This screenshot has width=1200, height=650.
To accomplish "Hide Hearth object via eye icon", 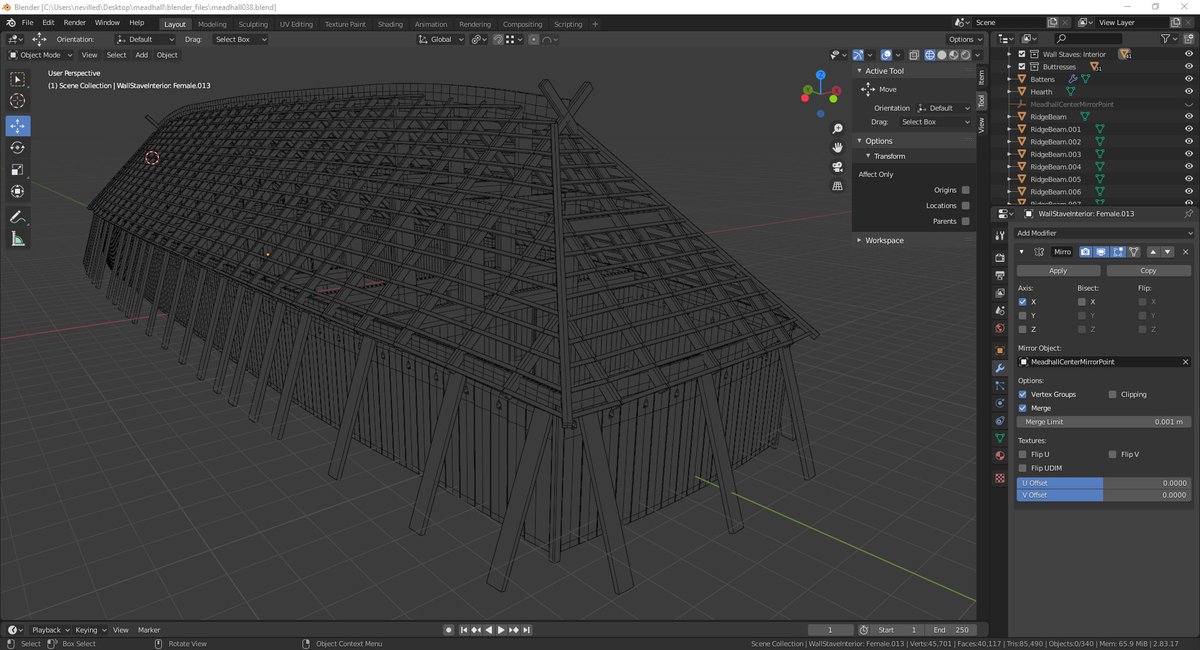I will click(1189, 92).
